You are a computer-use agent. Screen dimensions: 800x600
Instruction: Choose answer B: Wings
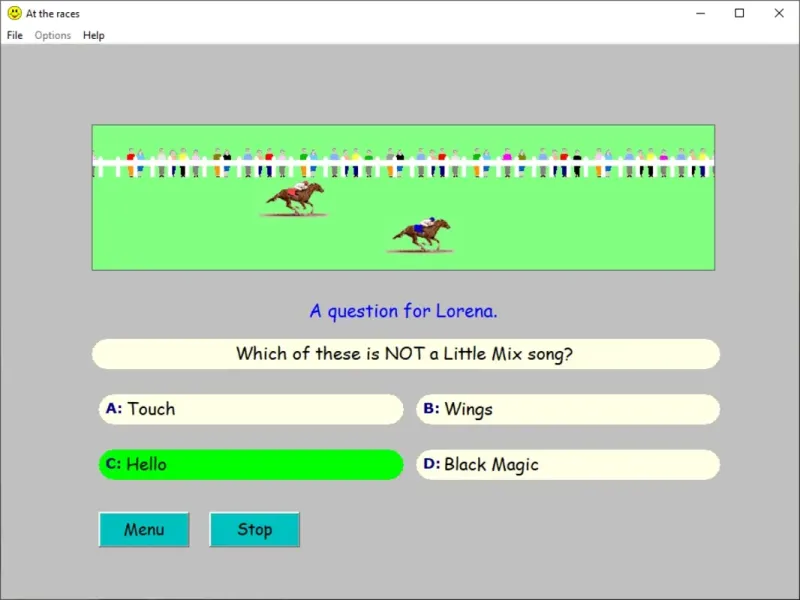pos(568,409)
